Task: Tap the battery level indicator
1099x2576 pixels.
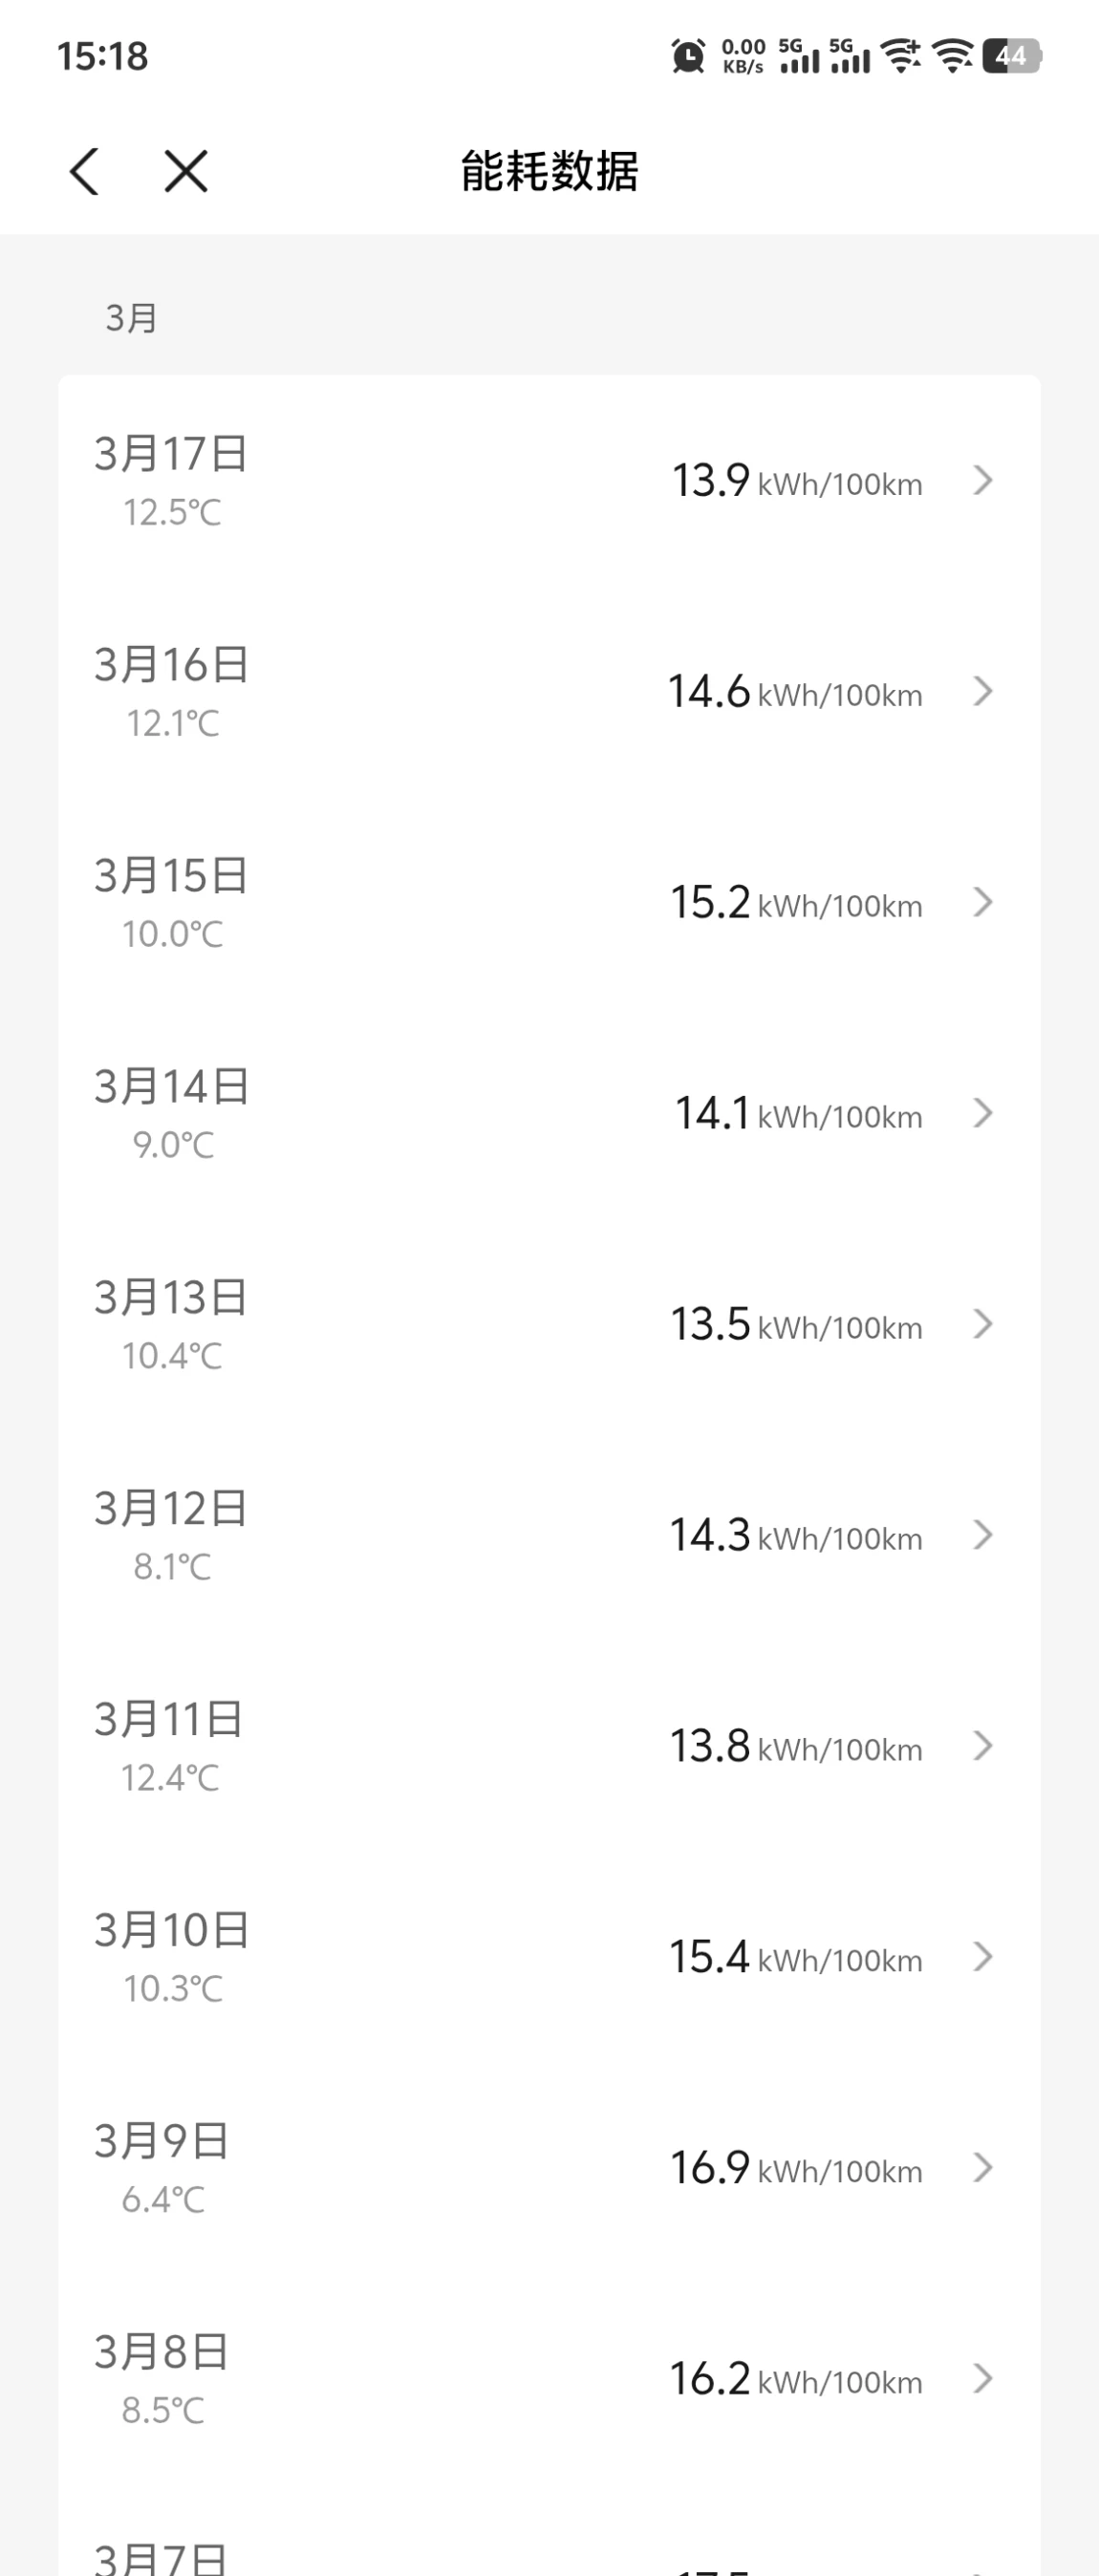Action: click(x=1011, y=56)
